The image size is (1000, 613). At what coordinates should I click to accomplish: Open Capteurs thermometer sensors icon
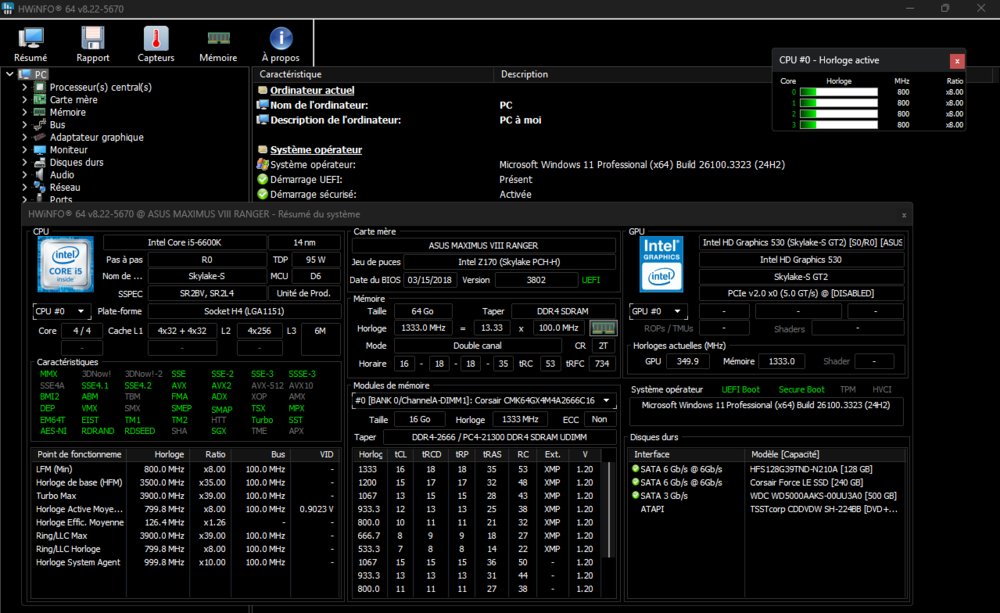(x=156, y=40)
